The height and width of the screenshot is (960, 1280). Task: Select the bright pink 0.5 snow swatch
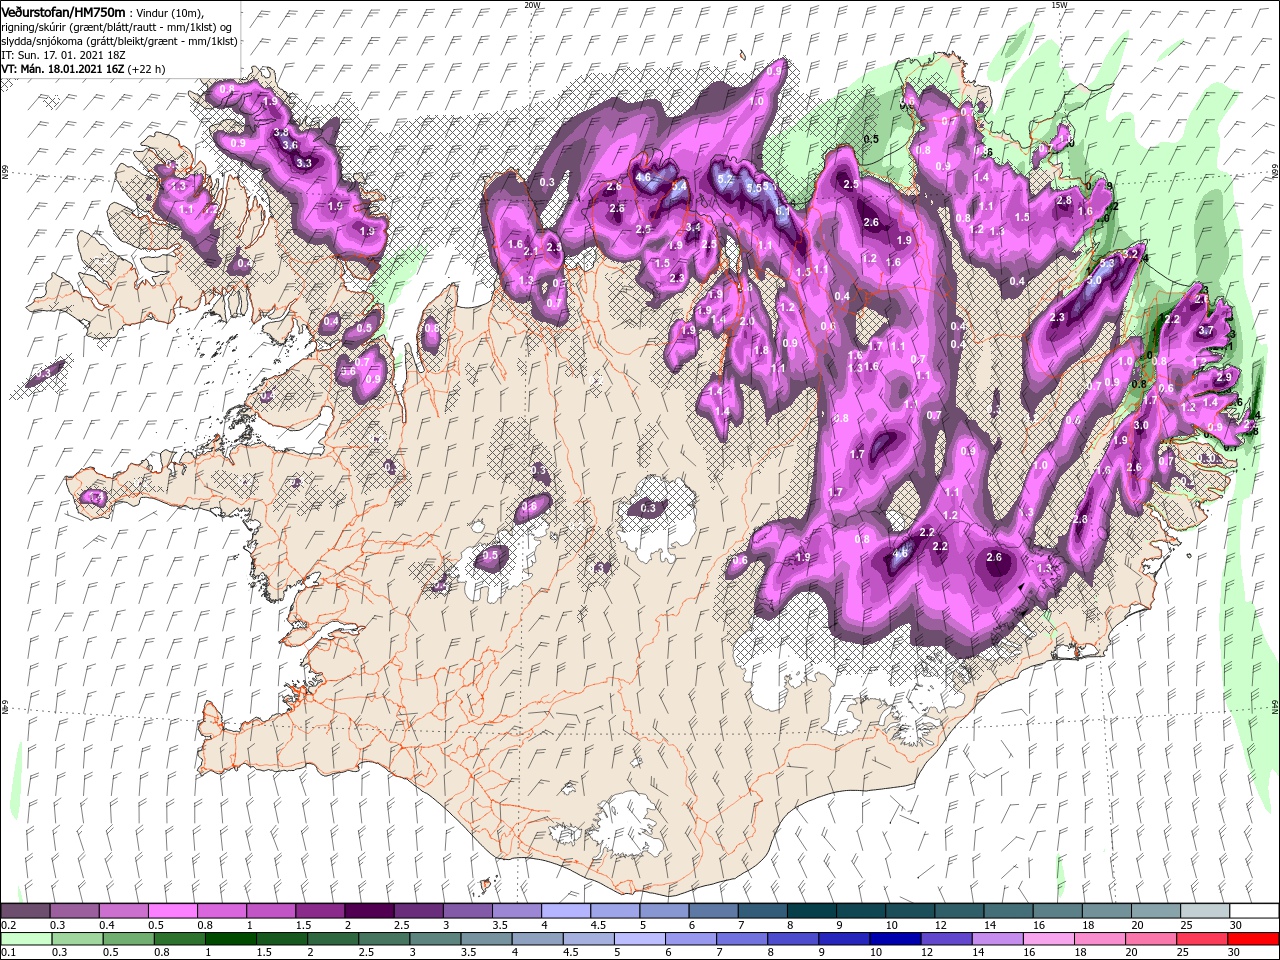point(173,911)
